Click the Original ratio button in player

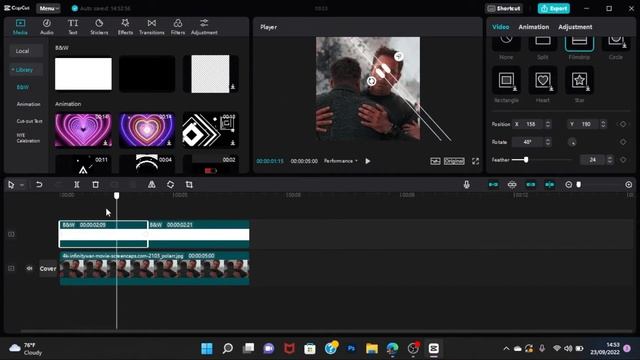tap(454, 161)
